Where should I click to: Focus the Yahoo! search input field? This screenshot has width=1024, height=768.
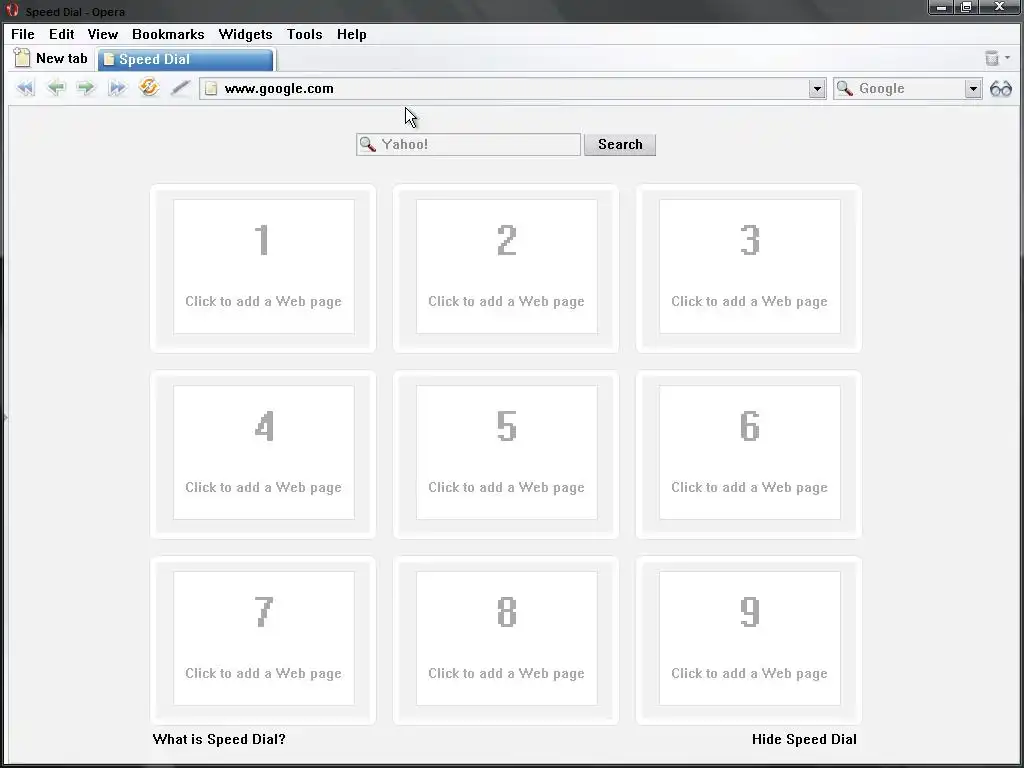click(468, 144)
